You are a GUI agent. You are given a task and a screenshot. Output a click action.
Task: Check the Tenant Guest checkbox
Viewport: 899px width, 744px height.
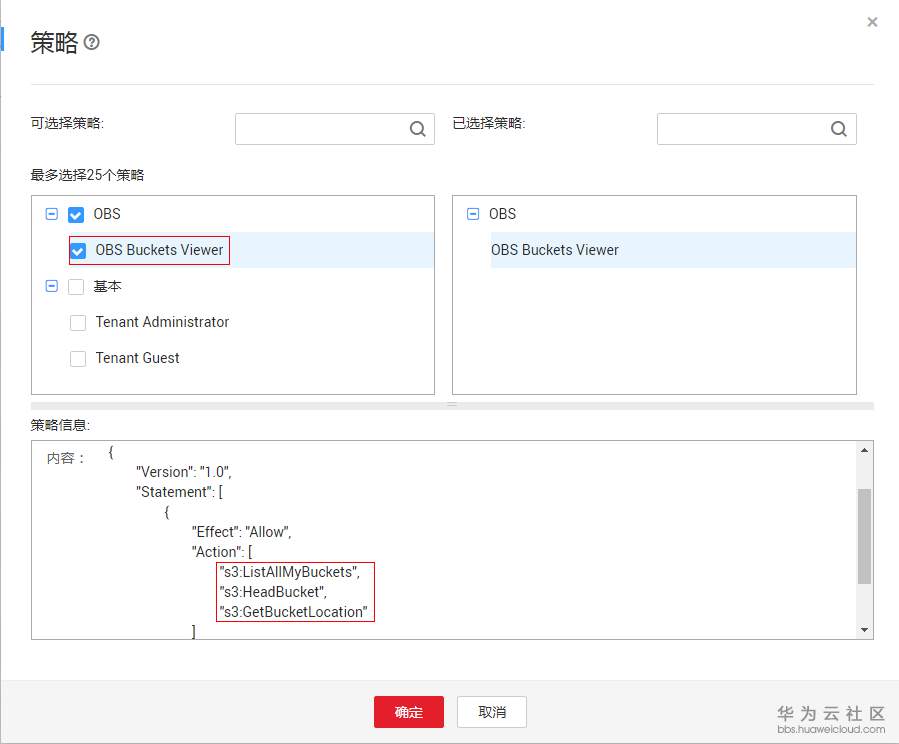click(x=78, y=359)
